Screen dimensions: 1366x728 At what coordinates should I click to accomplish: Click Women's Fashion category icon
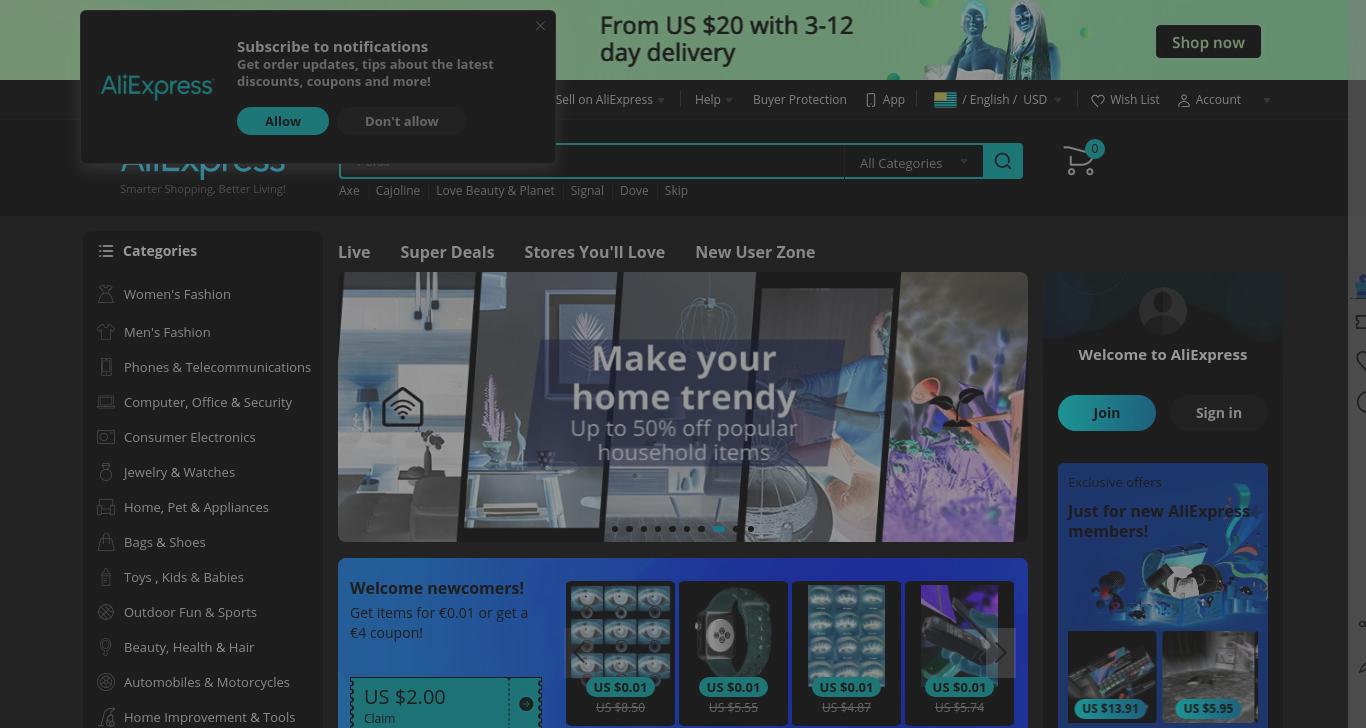click(x=106, y=294)
